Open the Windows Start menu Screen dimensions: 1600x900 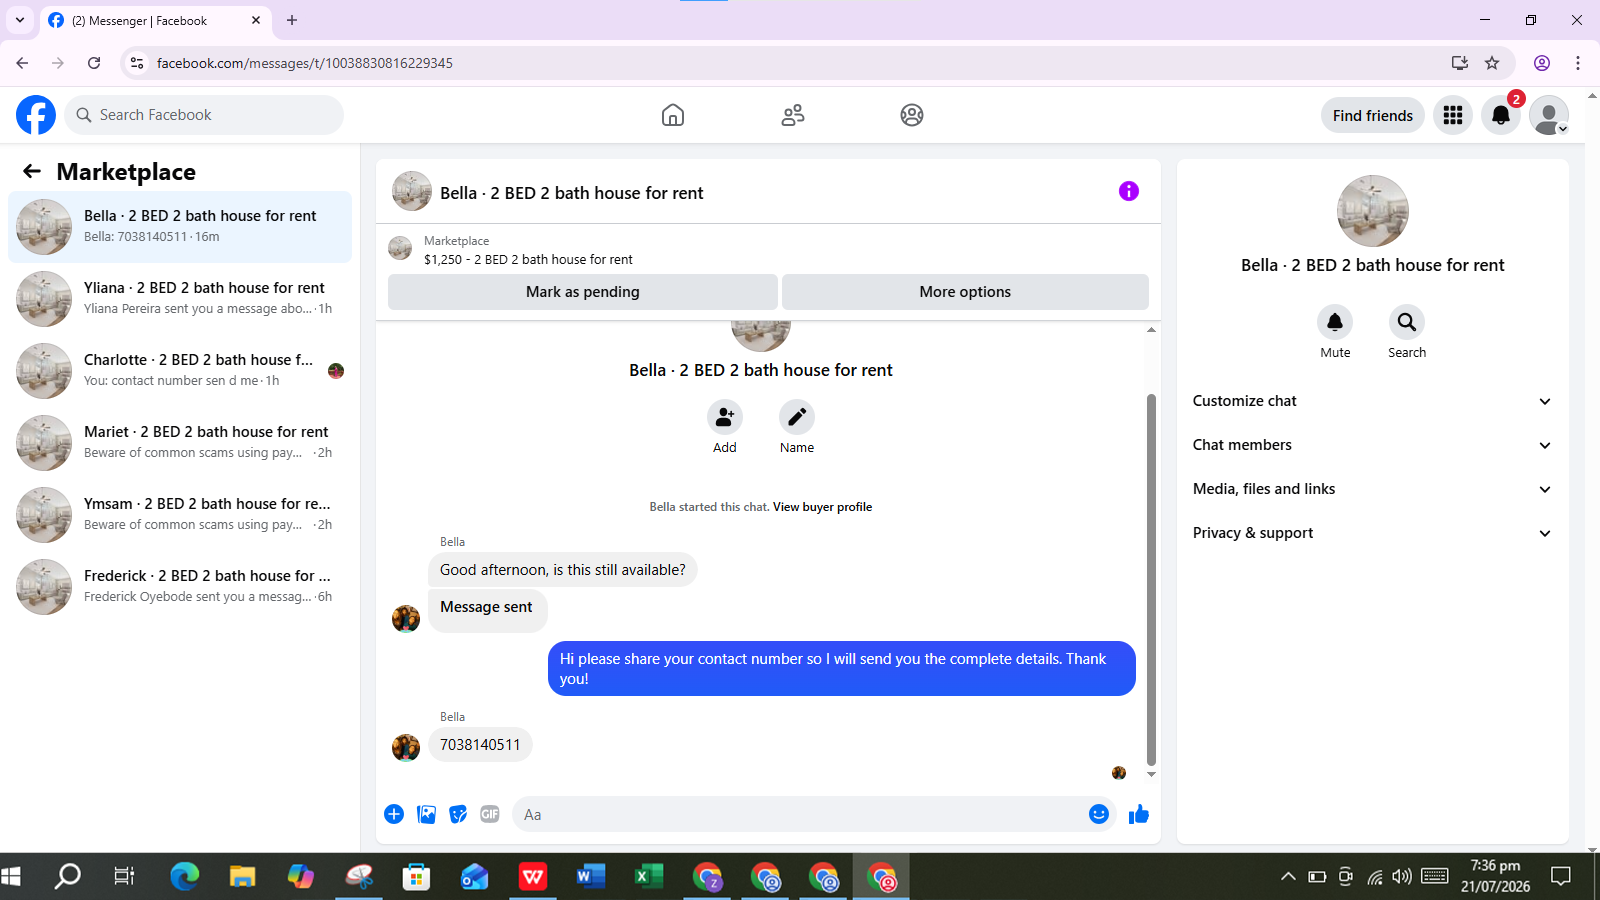(x=12, y=877)
